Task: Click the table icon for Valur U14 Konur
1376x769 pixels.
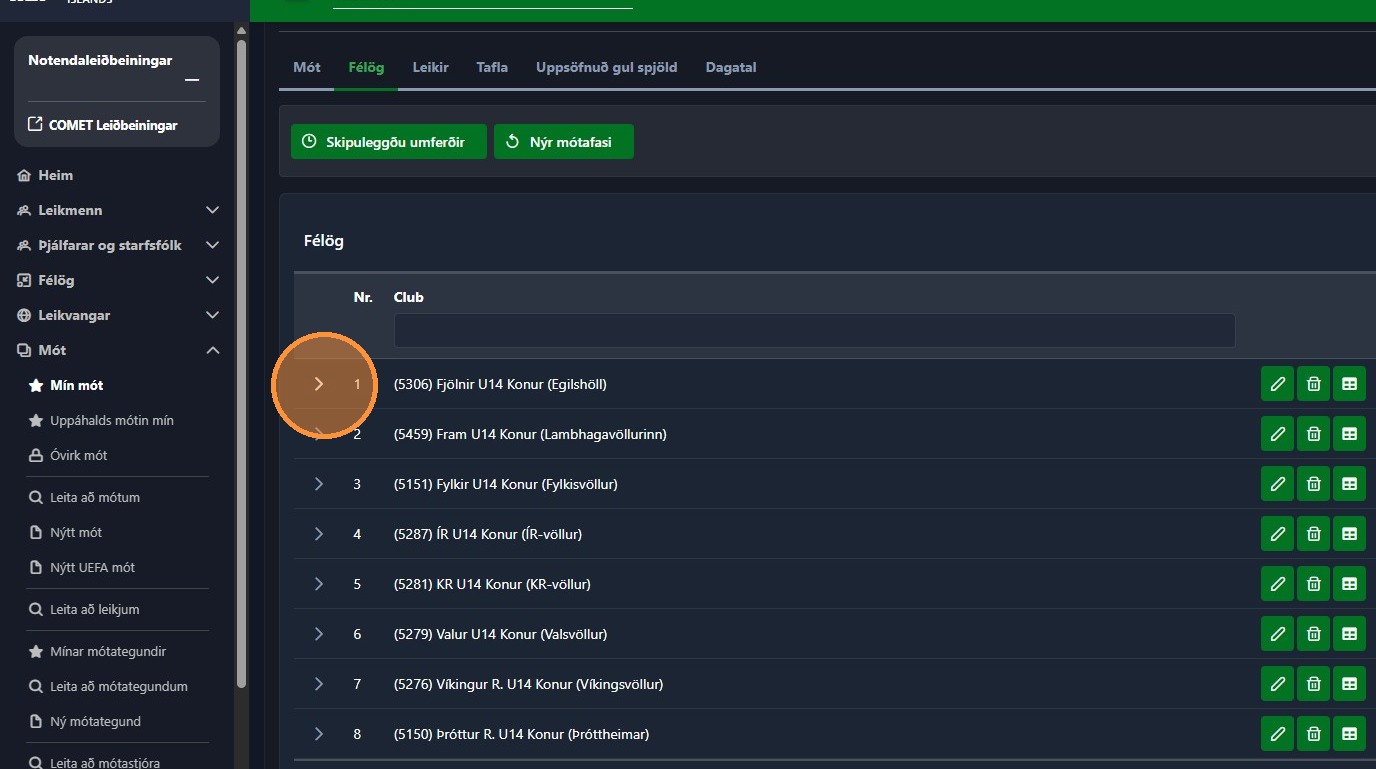Action: [1349, 634]
